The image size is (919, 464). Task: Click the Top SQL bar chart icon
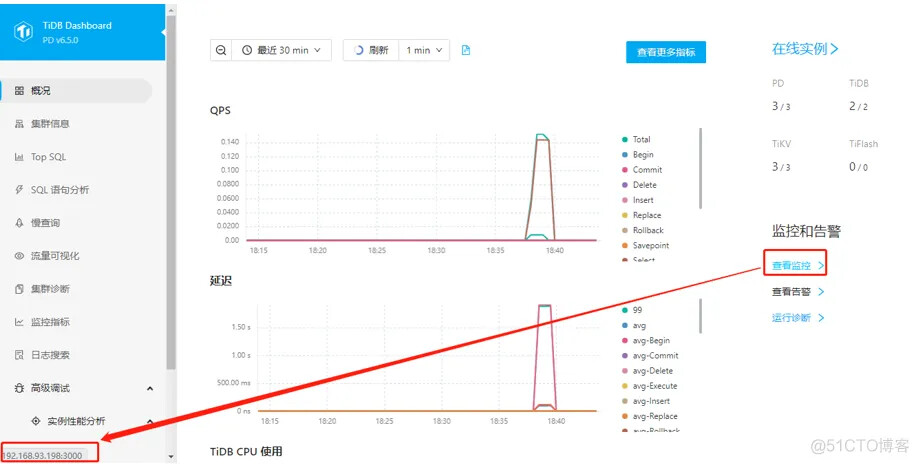19,156
